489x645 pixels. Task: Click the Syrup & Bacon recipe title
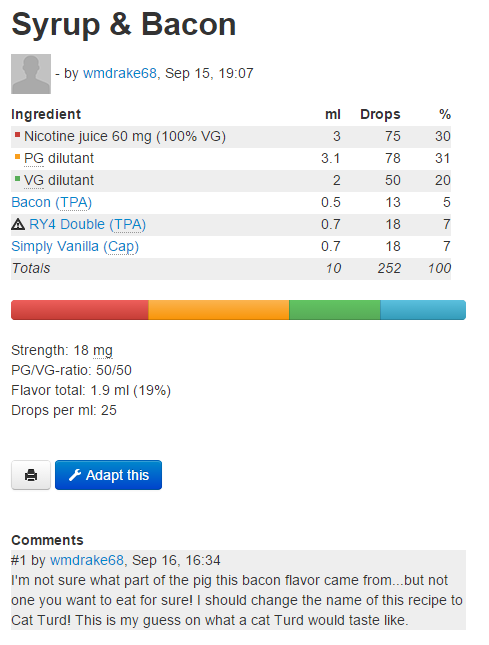tap(124, 25)
